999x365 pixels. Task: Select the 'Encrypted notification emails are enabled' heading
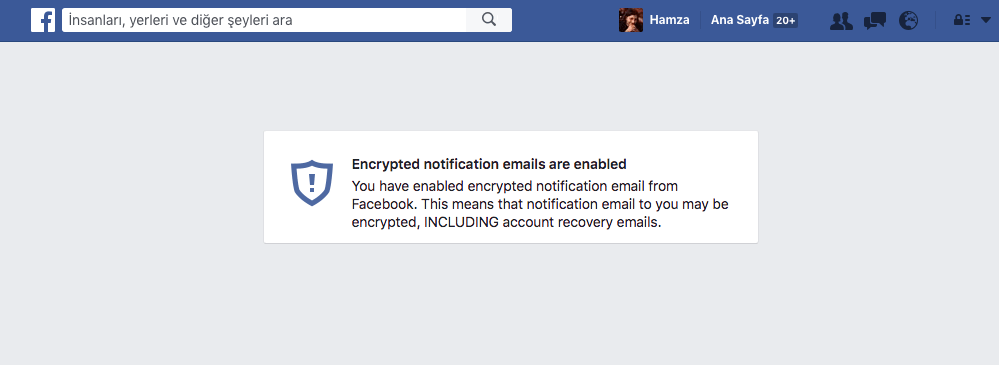tap(489, 164)
